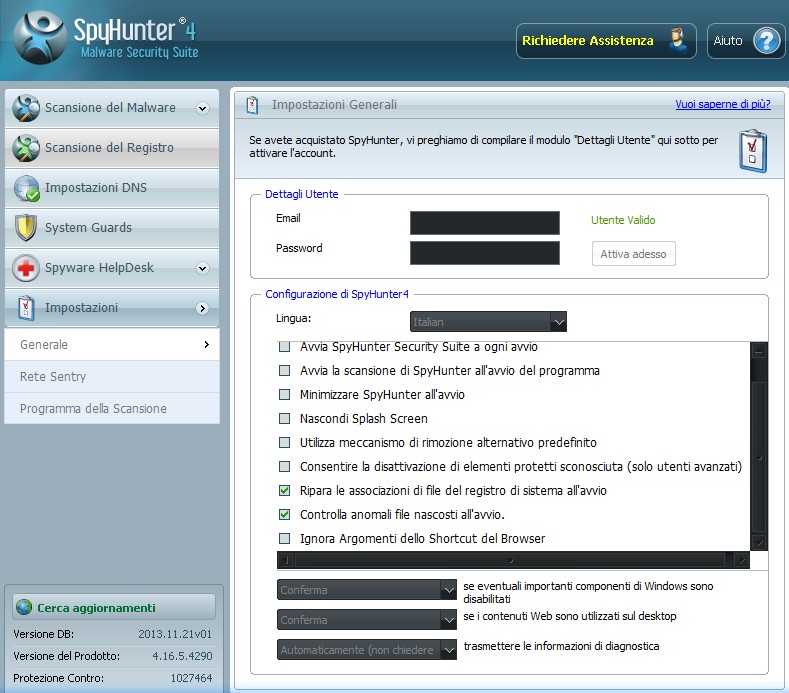Select Programma della Scansione submenu item
This screenshot has width=789, height=693.
(x=112, y=408)
